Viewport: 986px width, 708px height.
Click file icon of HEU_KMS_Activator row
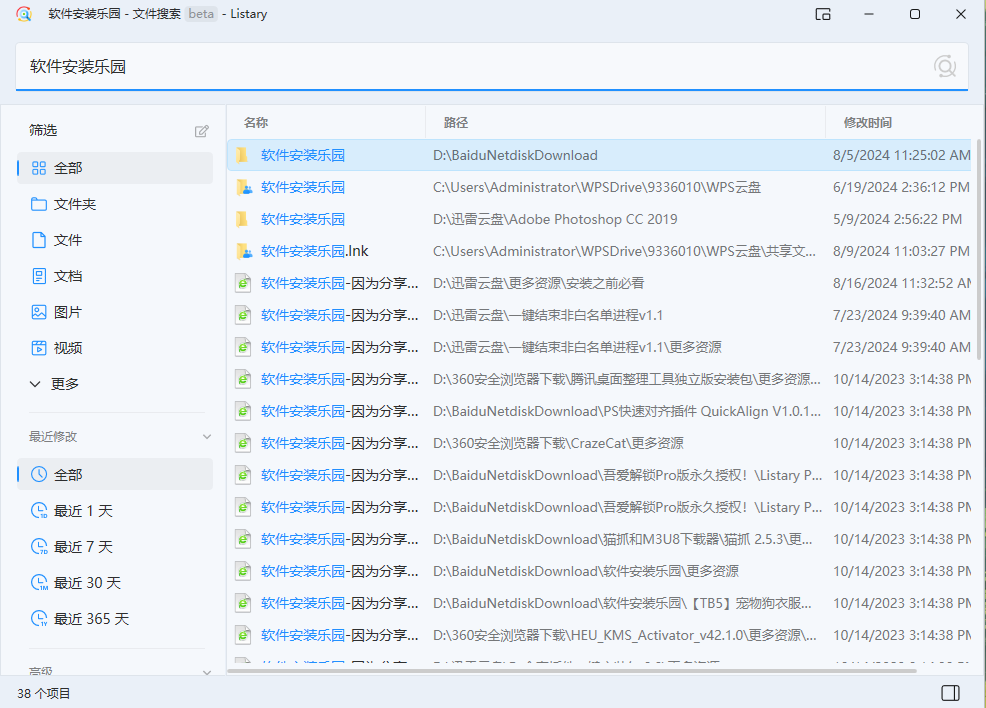coord(243,635)
